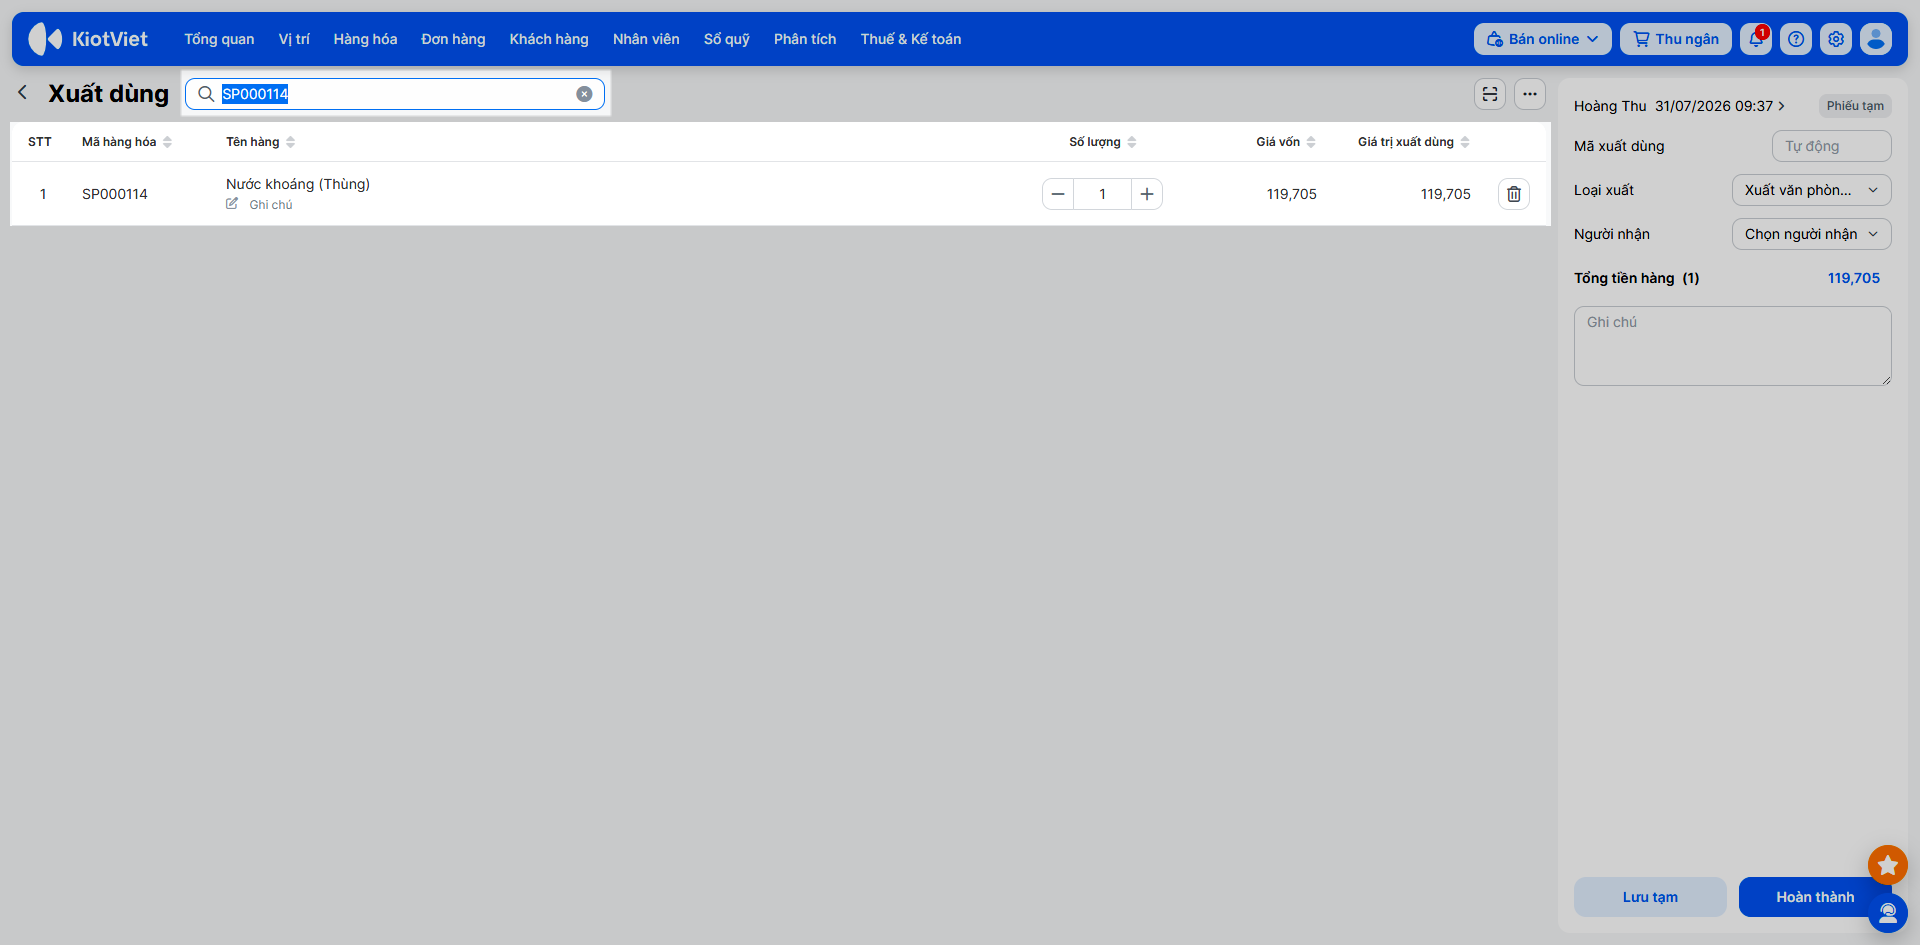Open the three-dot more options menu

pos(1530,94)
